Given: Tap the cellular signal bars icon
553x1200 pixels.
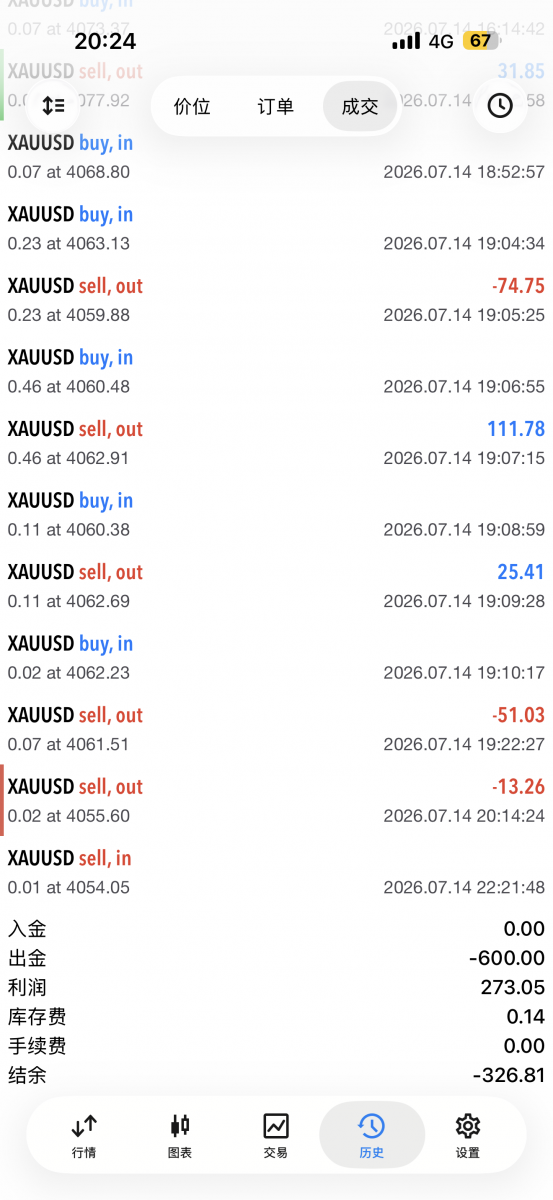Looking at the screenshot, I should tap(406, 41).
